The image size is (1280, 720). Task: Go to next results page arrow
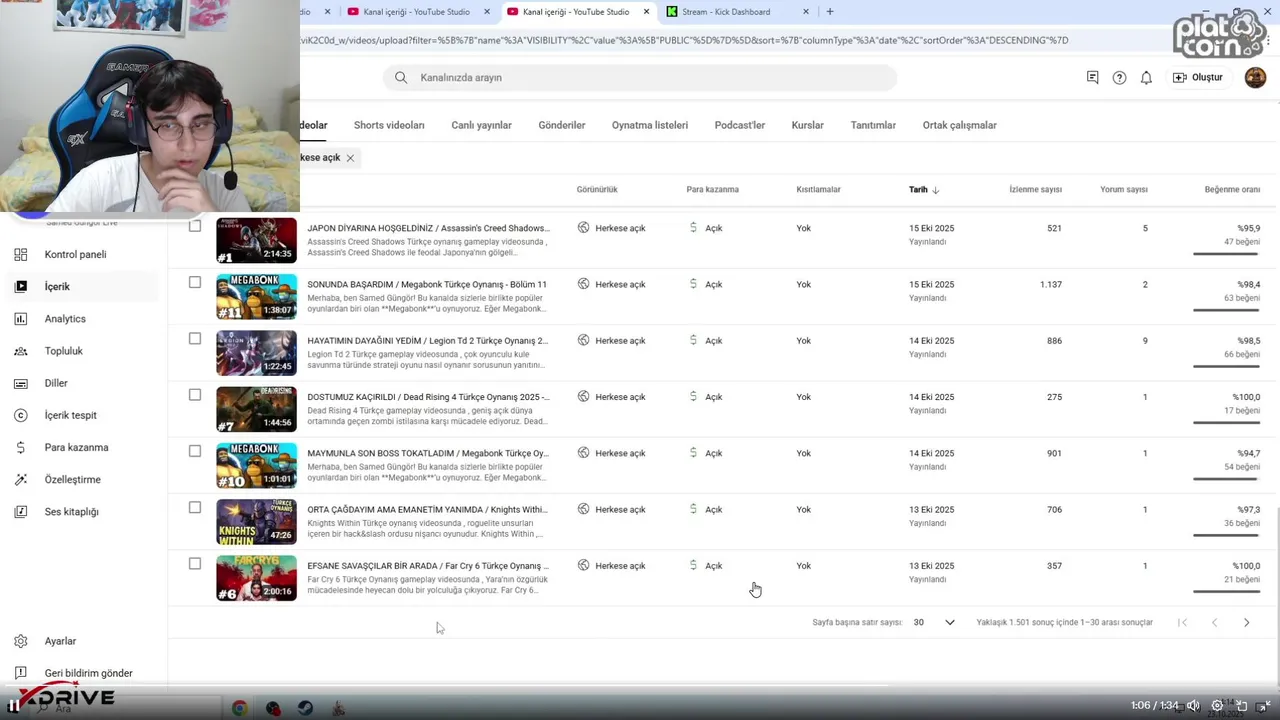(1246, 622)
